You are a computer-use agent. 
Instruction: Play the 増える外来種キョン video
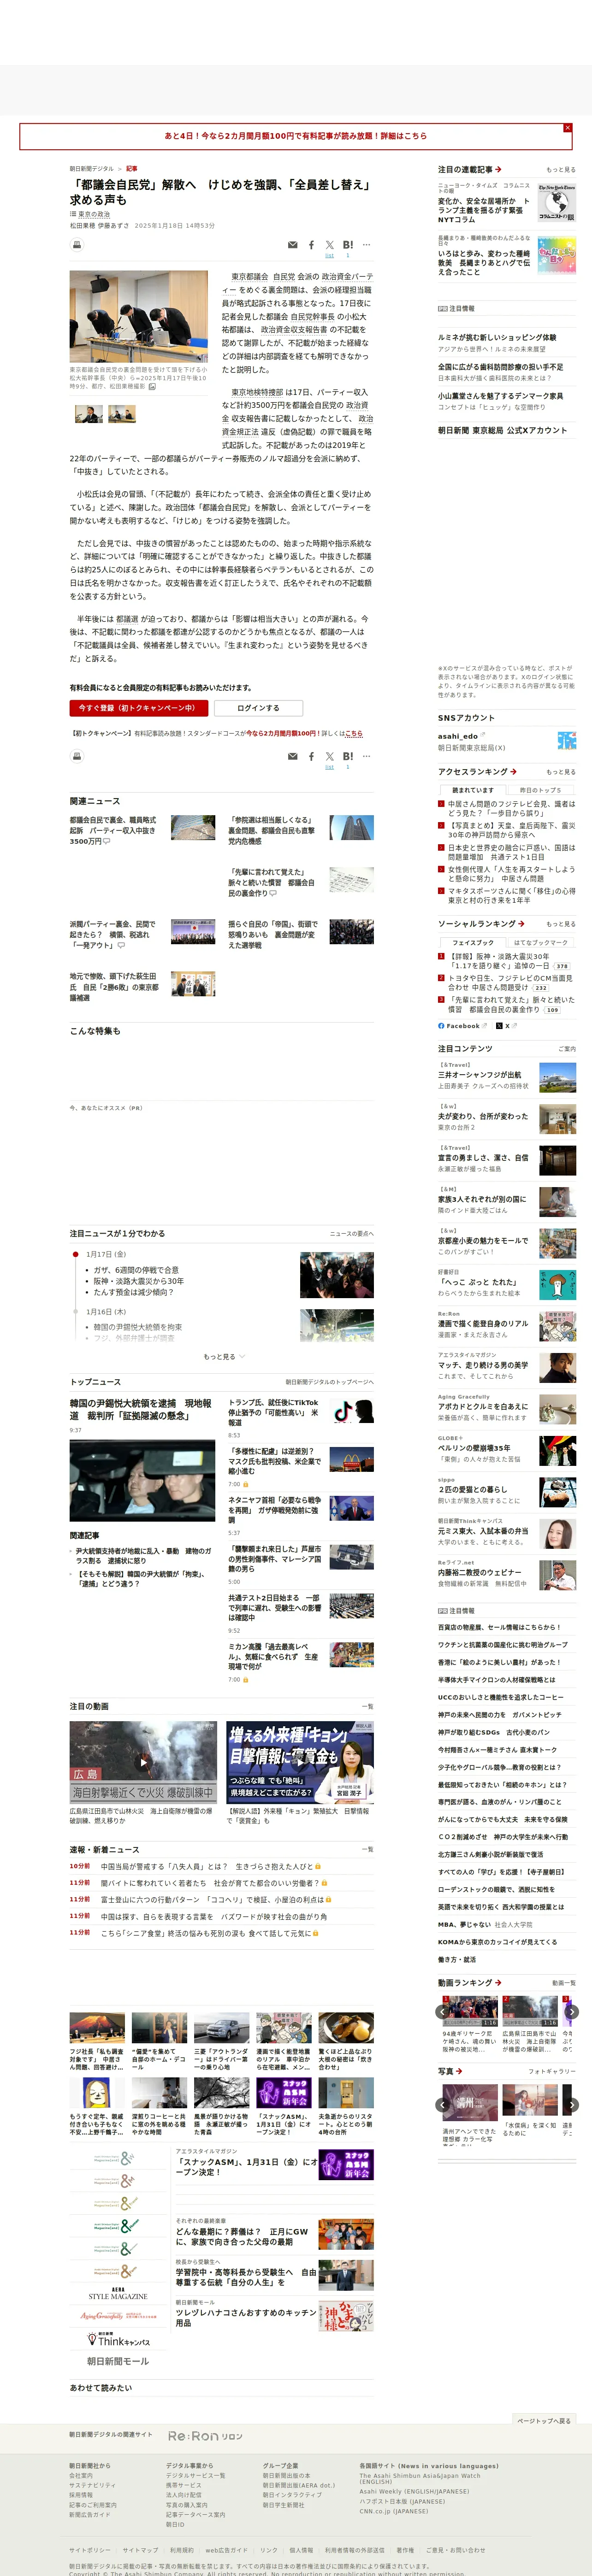click(300, 1762)
